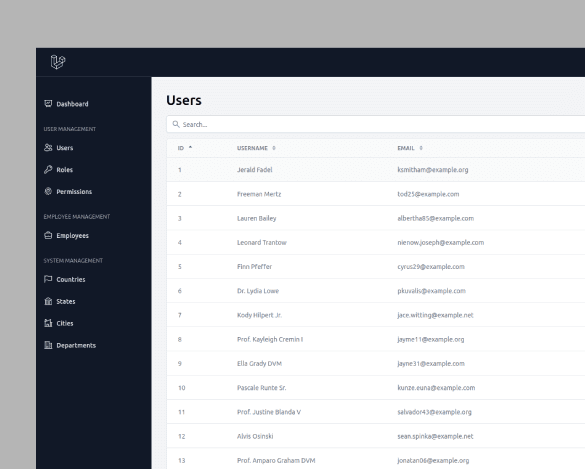585x469 pixels.
Task: Sort table by ID column arrow
Action: [x=190, y=148]
